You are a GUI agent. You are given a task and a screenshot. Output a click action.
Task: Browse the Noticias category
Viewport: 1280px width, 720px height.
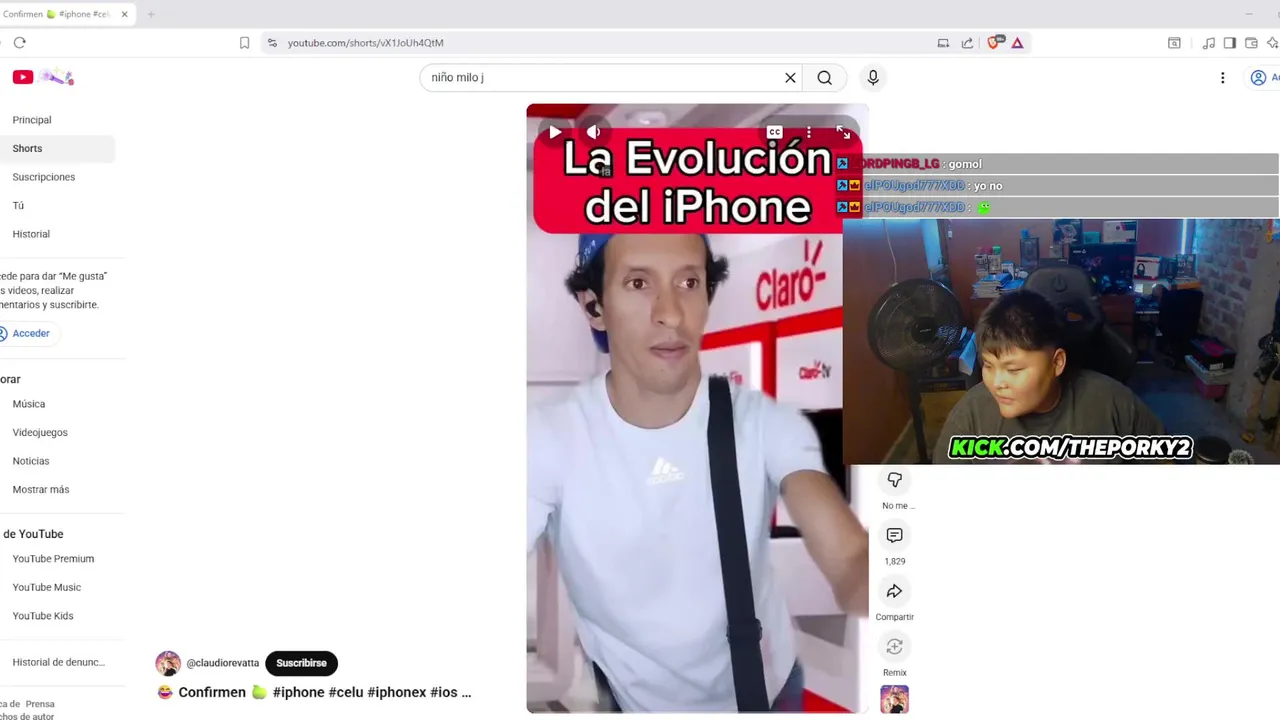tap(31, 461)
